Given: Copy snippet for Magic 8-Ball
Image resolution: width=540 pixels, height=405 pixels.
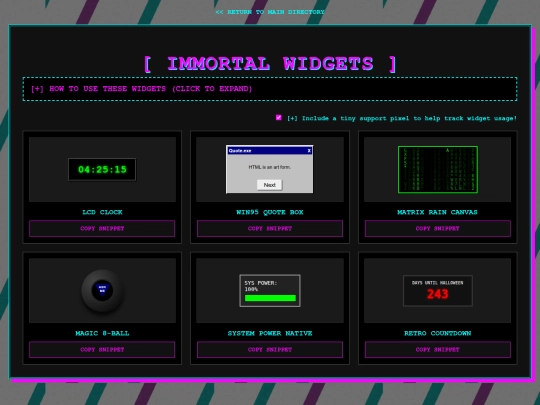Looking at the screenshot, I should coord(102,350).
